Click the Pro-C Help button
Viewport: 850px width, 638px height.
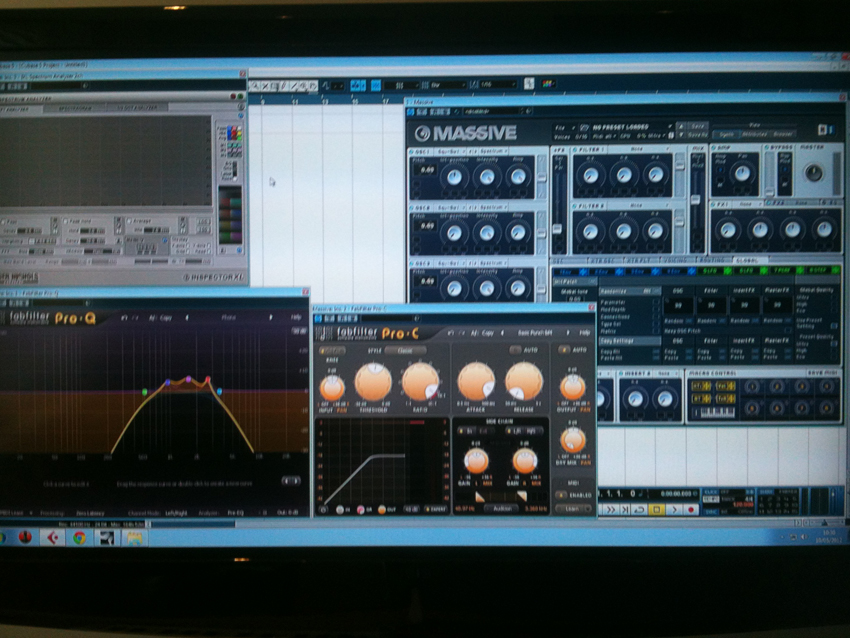584,332
